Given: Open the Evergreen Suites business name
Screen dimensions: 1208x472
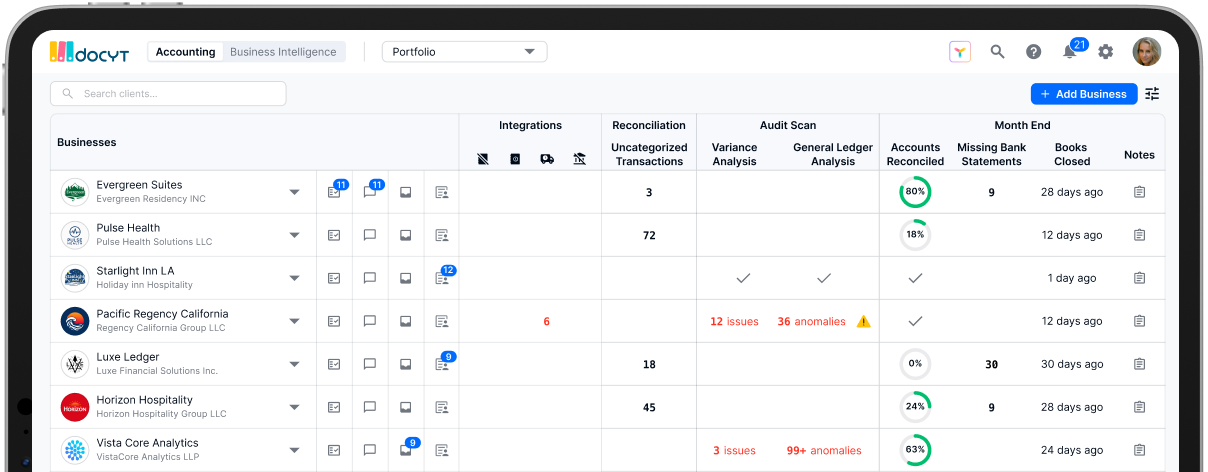Looking at the screenshot, I should pyautogui.click(x=139, y=185).
